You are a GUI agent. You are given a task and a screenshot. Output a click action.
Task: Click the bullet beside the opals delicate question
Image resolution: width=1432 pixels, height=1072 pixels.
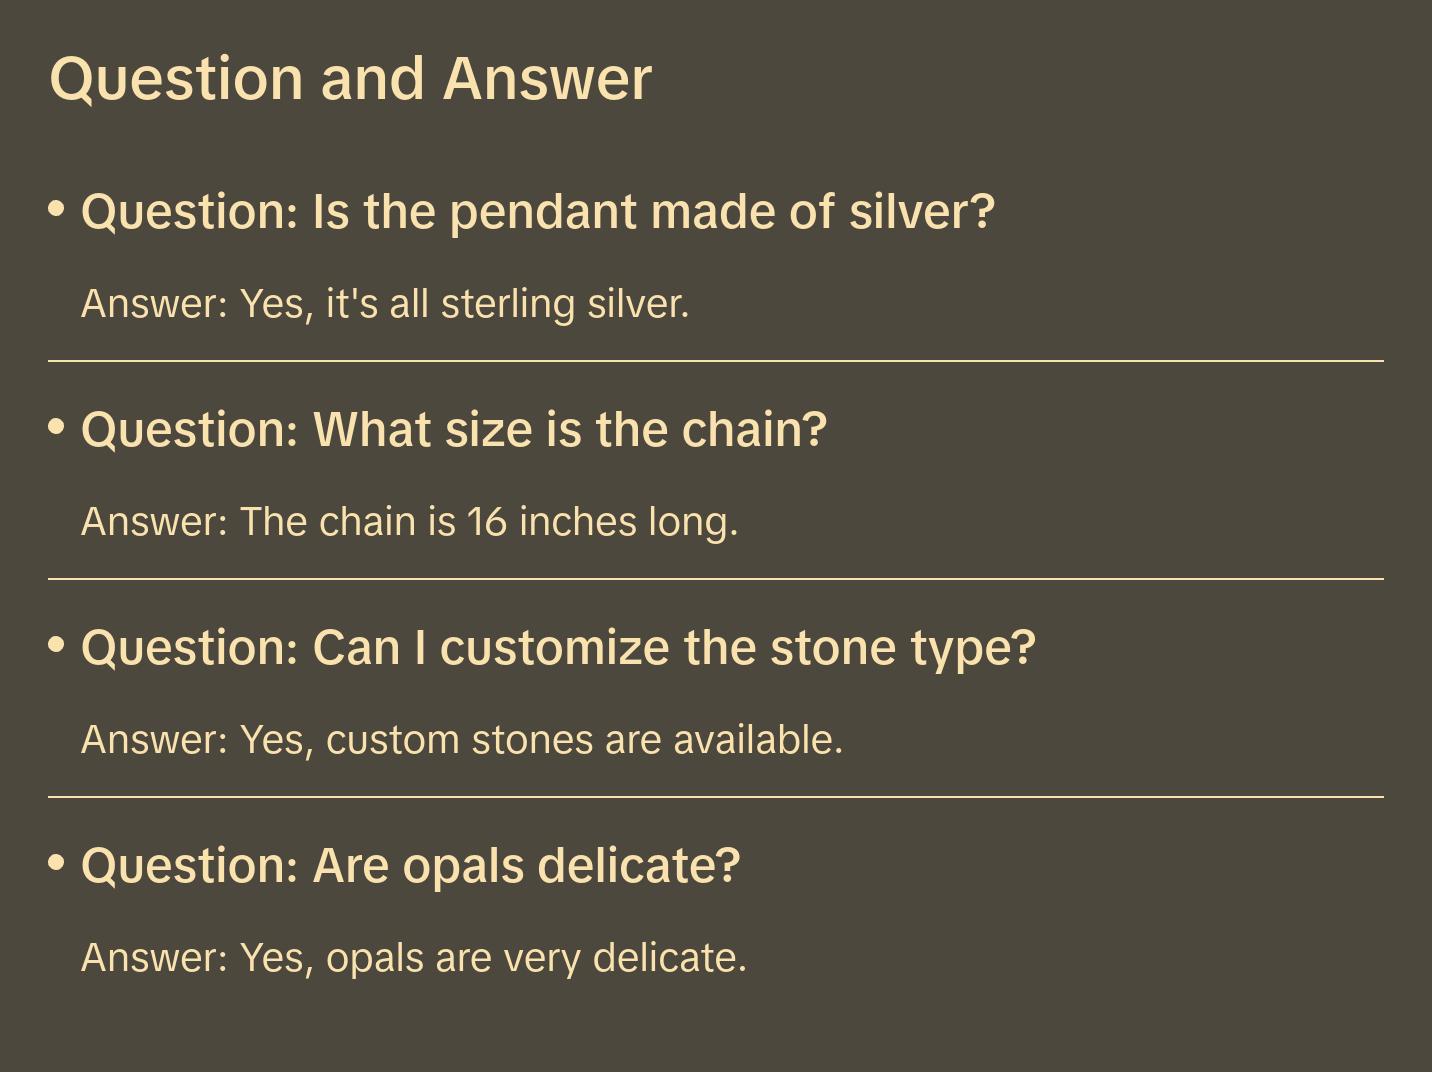tap(57, 863)
